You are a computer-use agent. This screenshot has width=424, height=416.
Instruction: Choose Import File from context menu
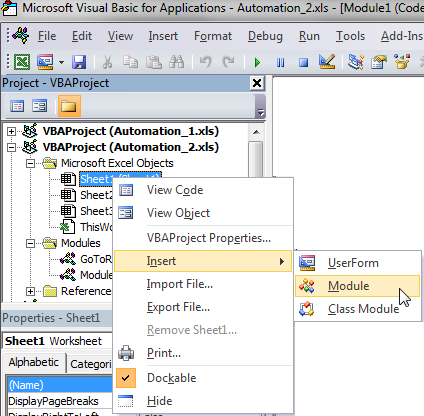click(203, 284)
